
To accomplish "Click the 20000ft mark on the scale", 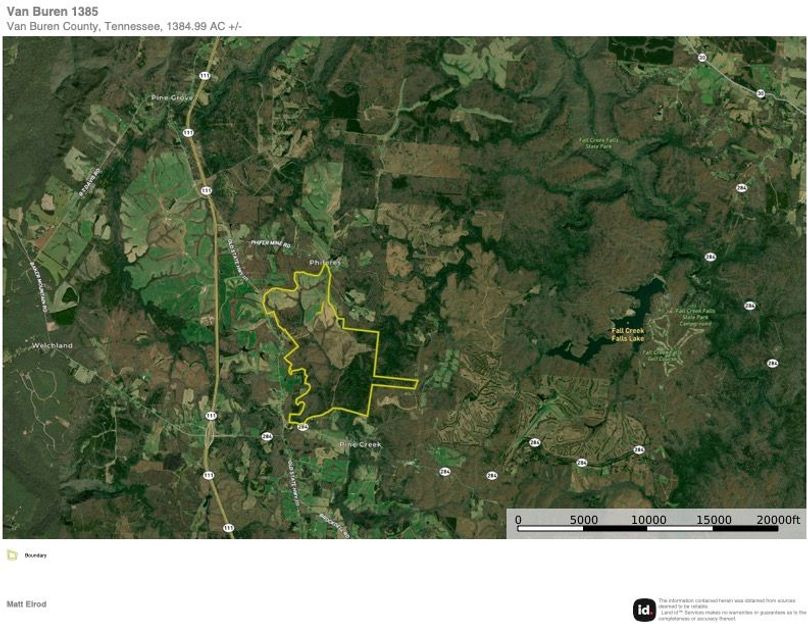I will click(x=778, y=520).
